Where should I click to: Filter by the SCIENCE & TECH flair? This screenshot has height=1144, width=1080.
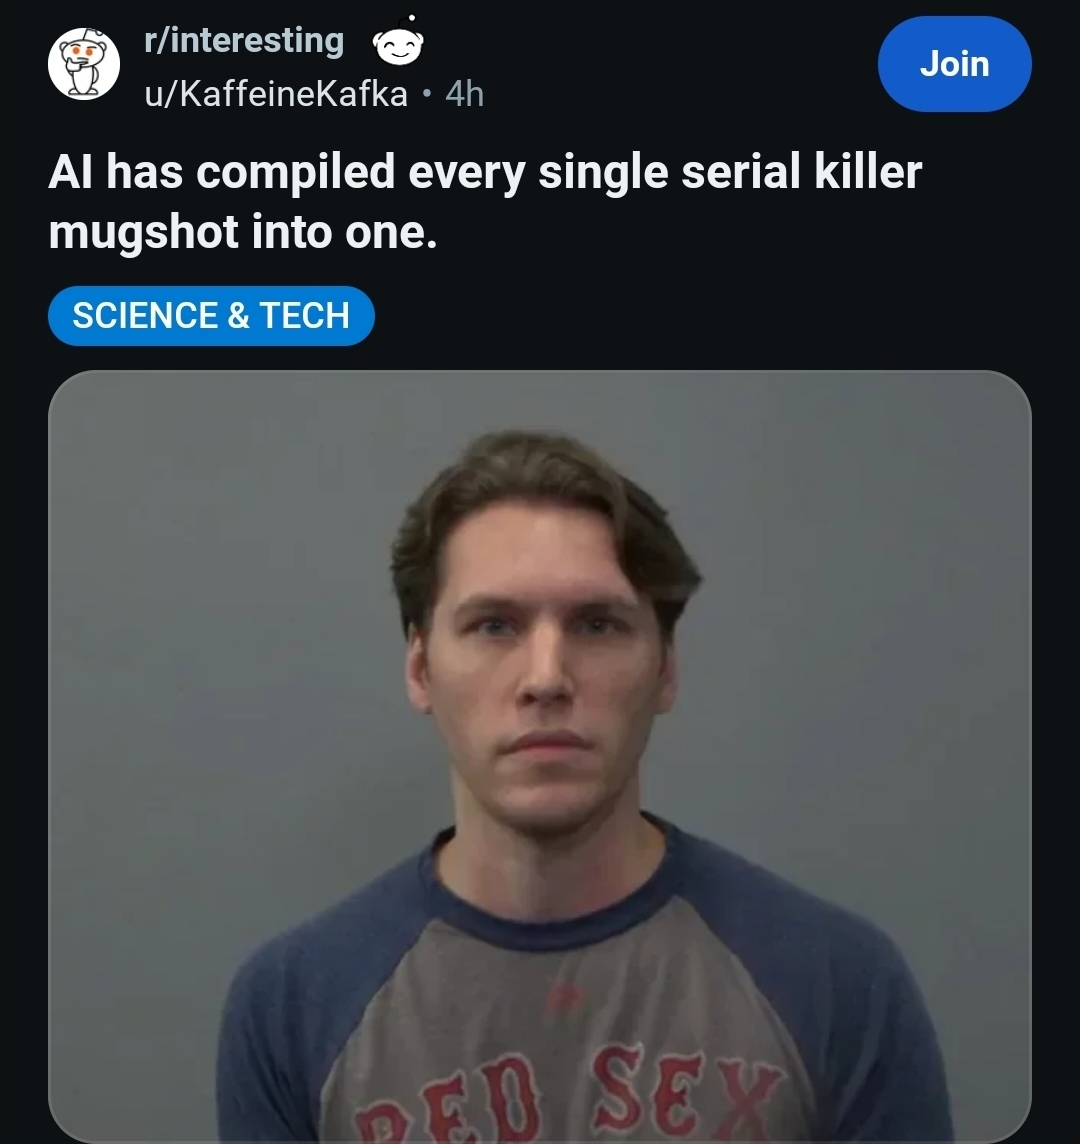tap(211, 316)
